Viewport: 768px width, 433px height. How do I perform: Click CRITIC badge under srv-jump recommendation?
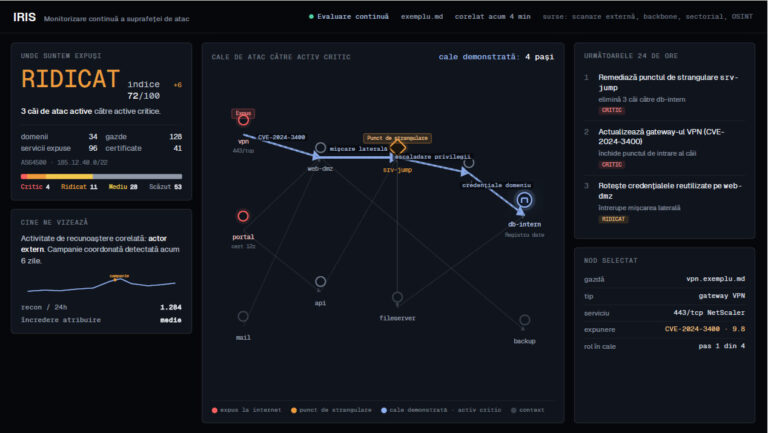tap(612, 110)
